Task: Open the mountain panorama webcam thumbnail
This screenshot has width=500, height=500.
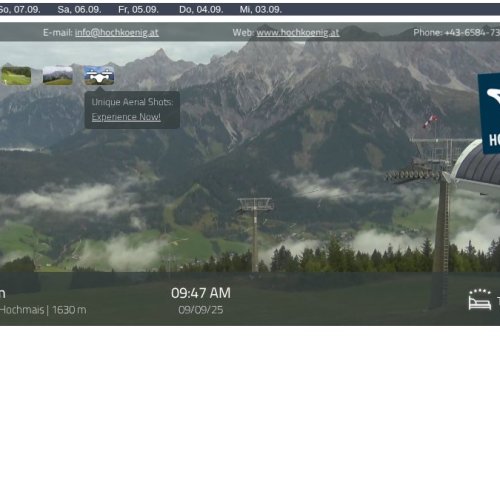Action: pos(58,76)
